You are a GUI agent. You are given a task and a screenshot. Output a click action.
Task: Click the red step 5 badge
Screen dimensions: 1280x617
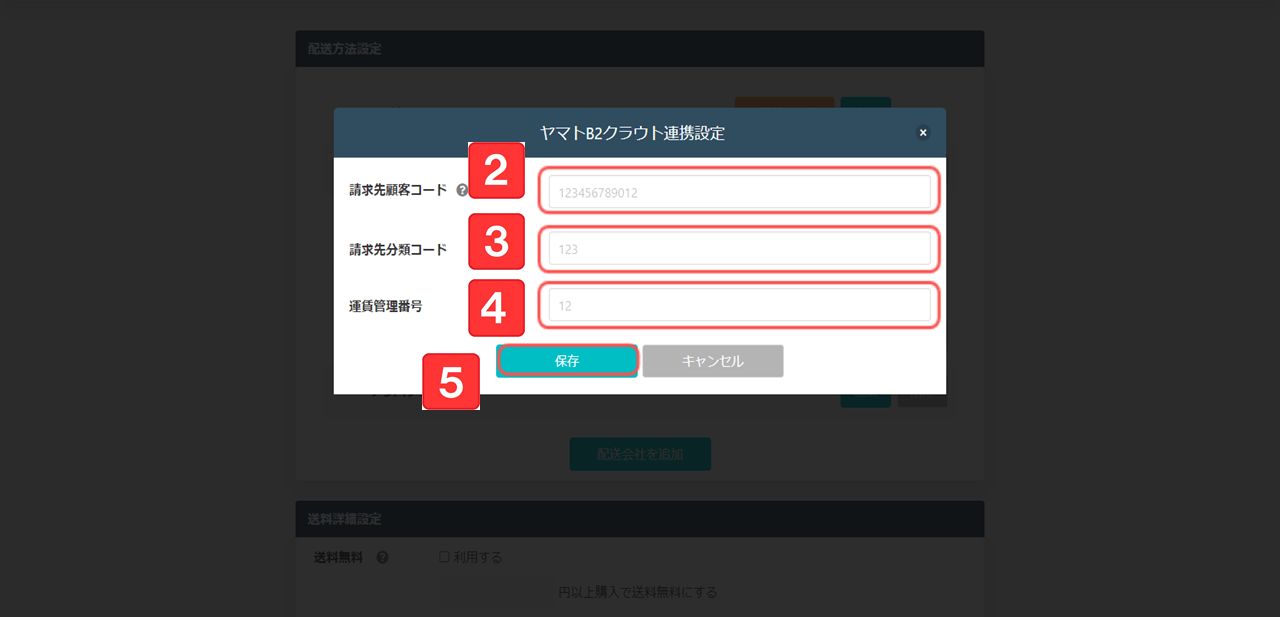pyautogui.click(x=451, y=382)
